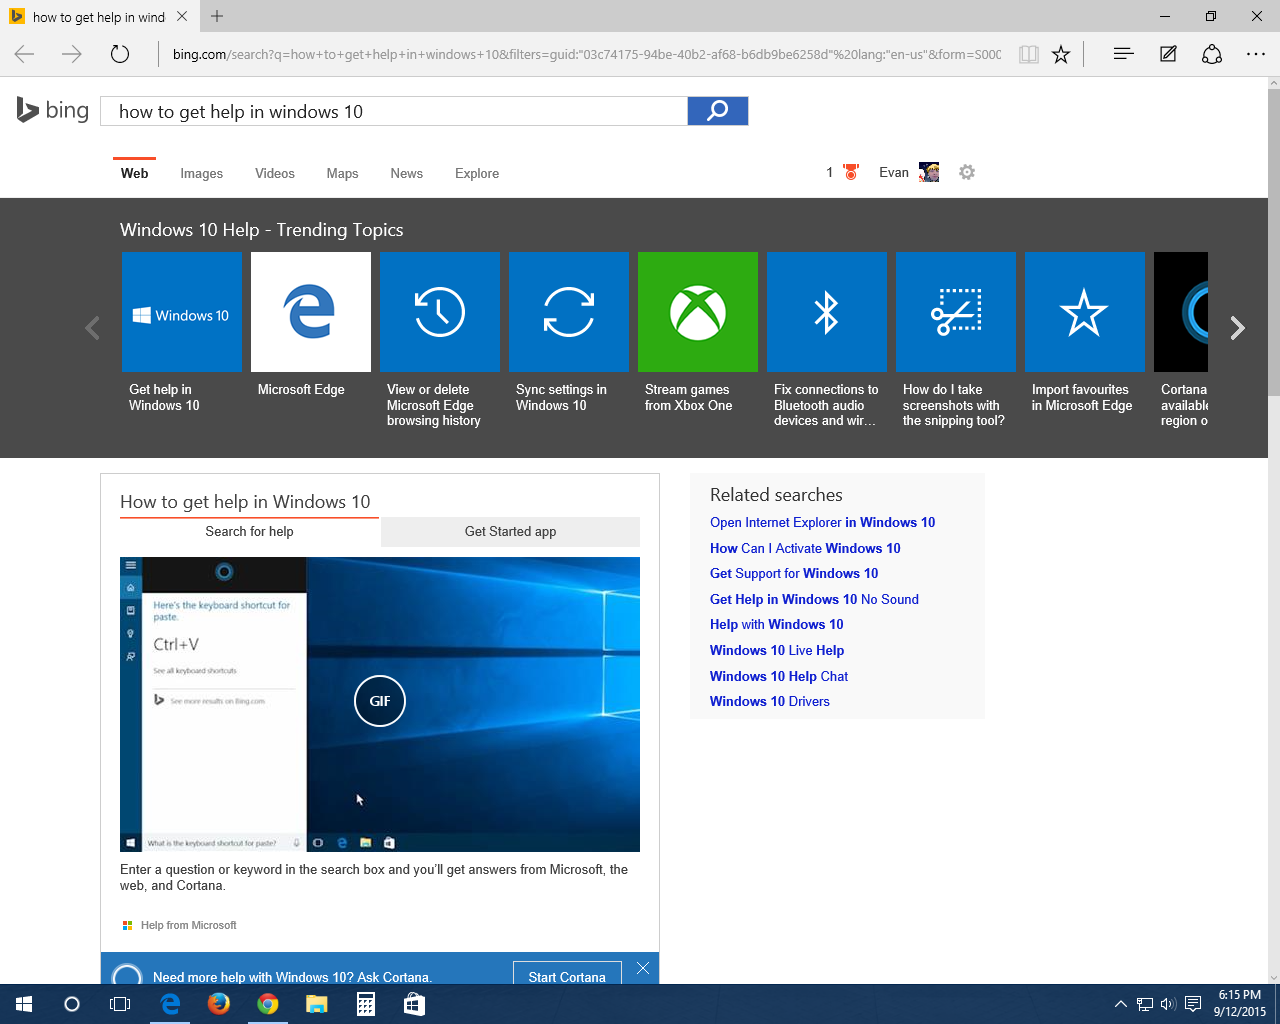Viewport: 1280px width, 1024px height.
Task: Open the Bluetooth connections tile
Action: (x=827, y=312)
